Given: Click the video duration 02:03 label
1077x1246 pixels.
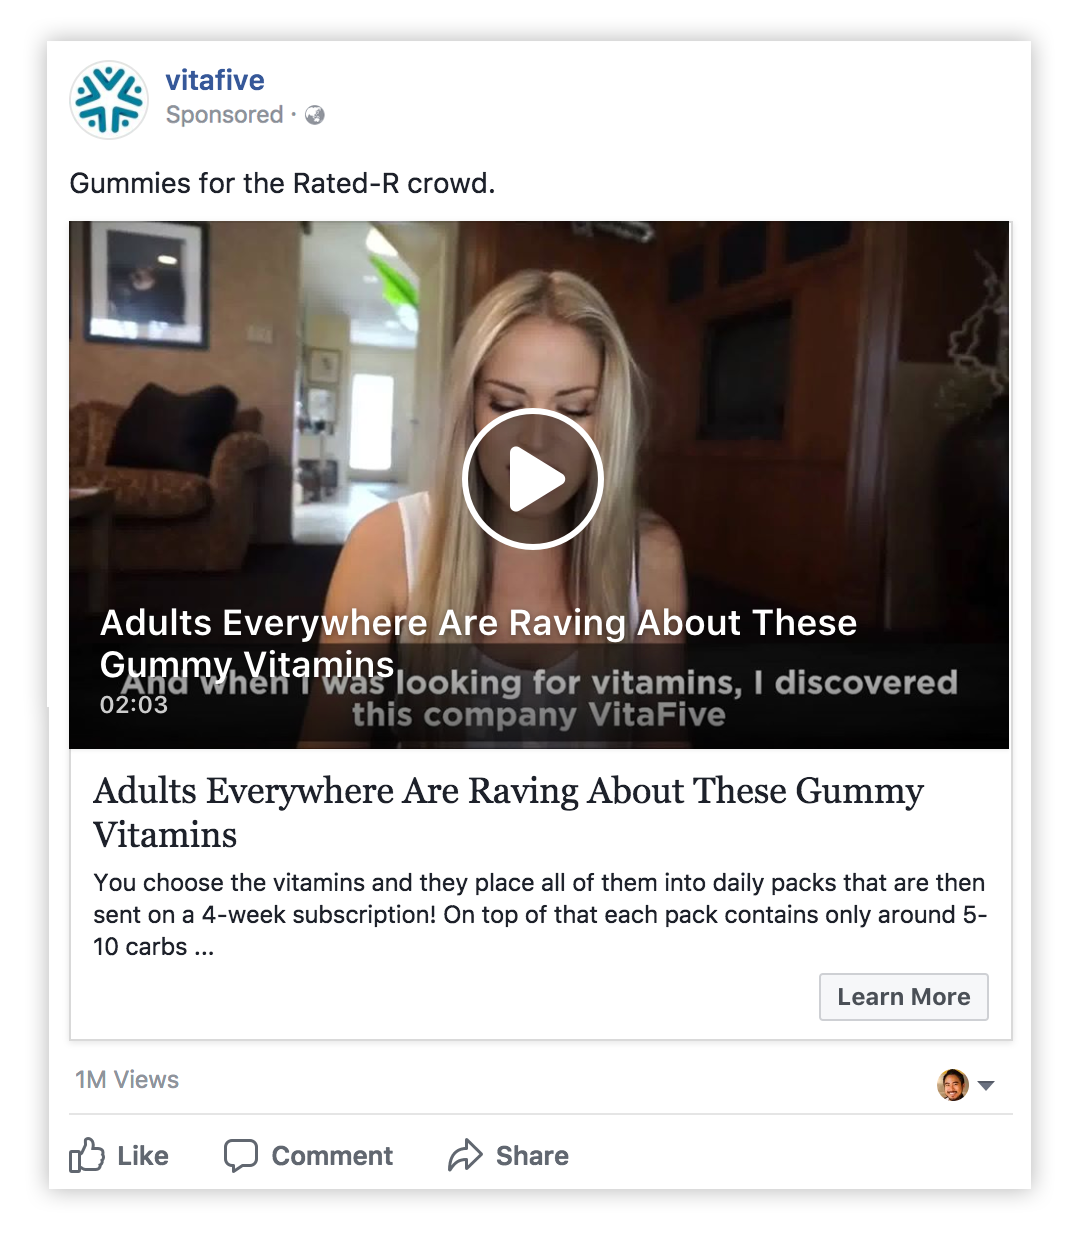Looking at the screenshot, I should pos(134,705).
